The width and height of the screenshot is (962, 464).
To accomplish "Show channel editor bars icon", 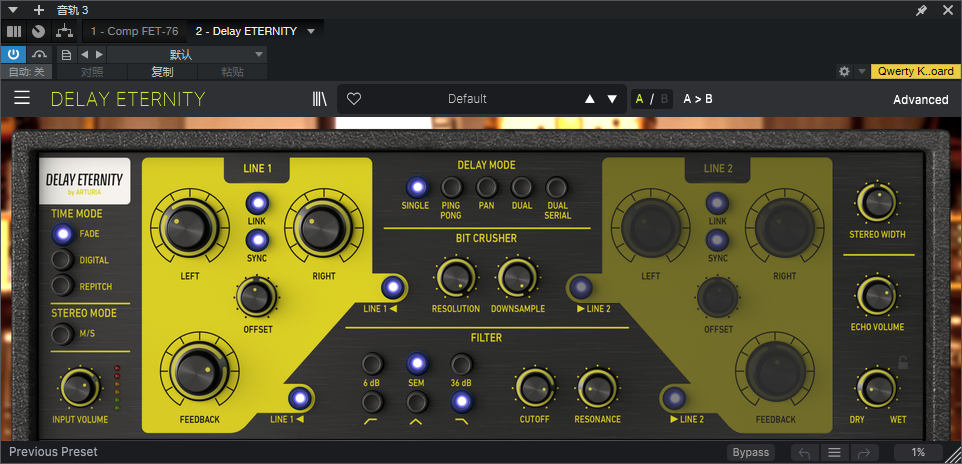I will point(13,31).
